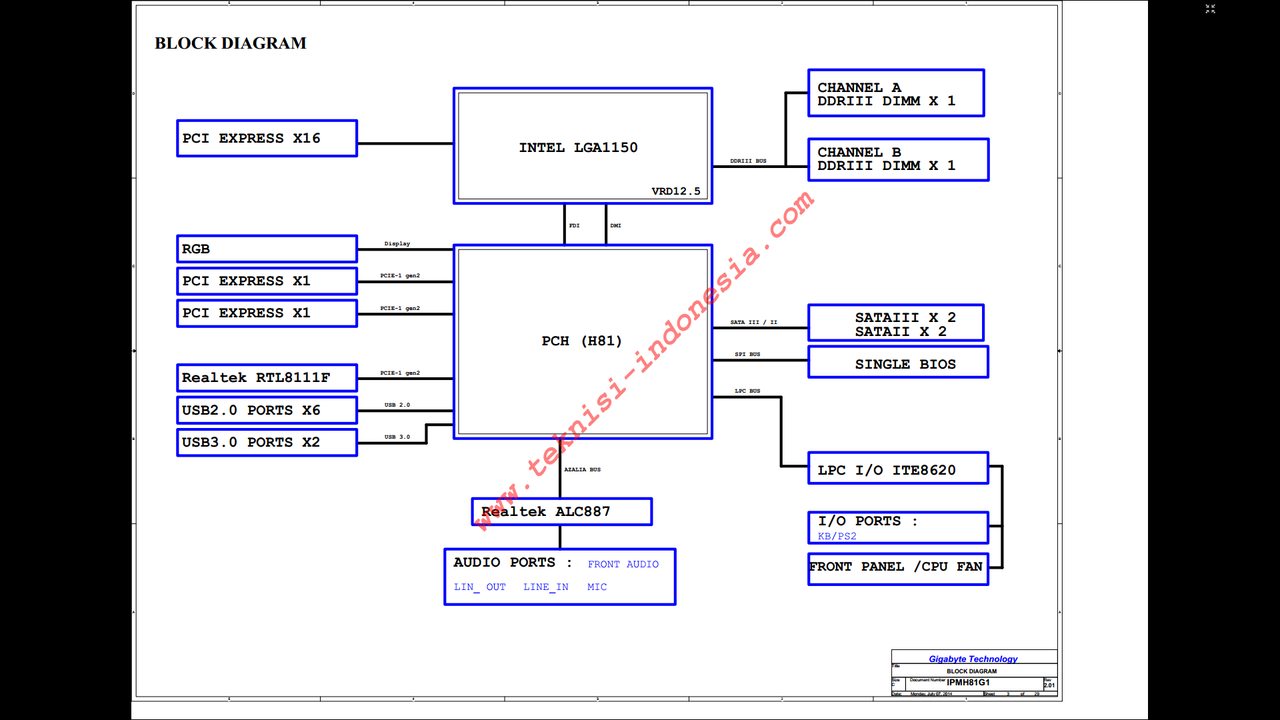This screenshot has width=1280, height=720.
Task: Select the PCH (H81) block
Action: pyautogui.click(x=583, y=341)
